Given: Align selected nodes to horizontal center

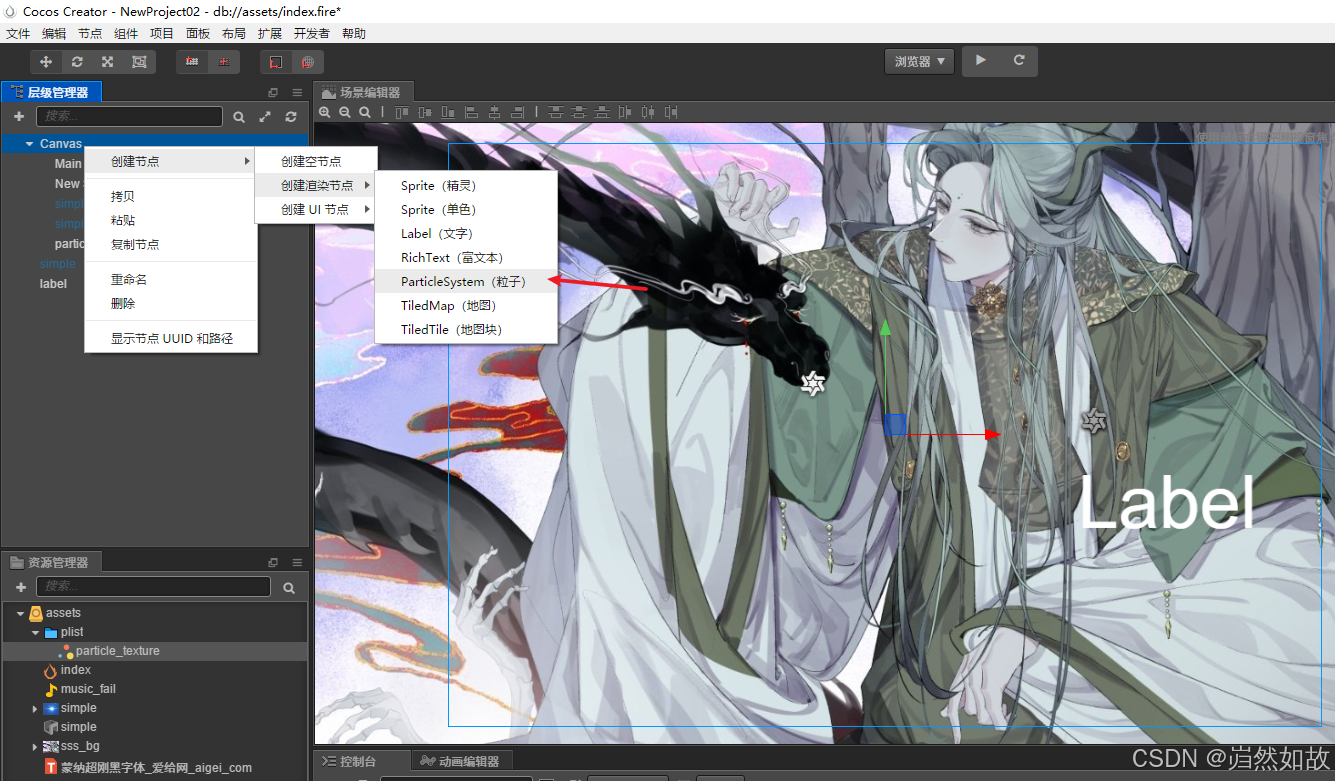Looking at the screenshot, I should (x=494, y=112).
